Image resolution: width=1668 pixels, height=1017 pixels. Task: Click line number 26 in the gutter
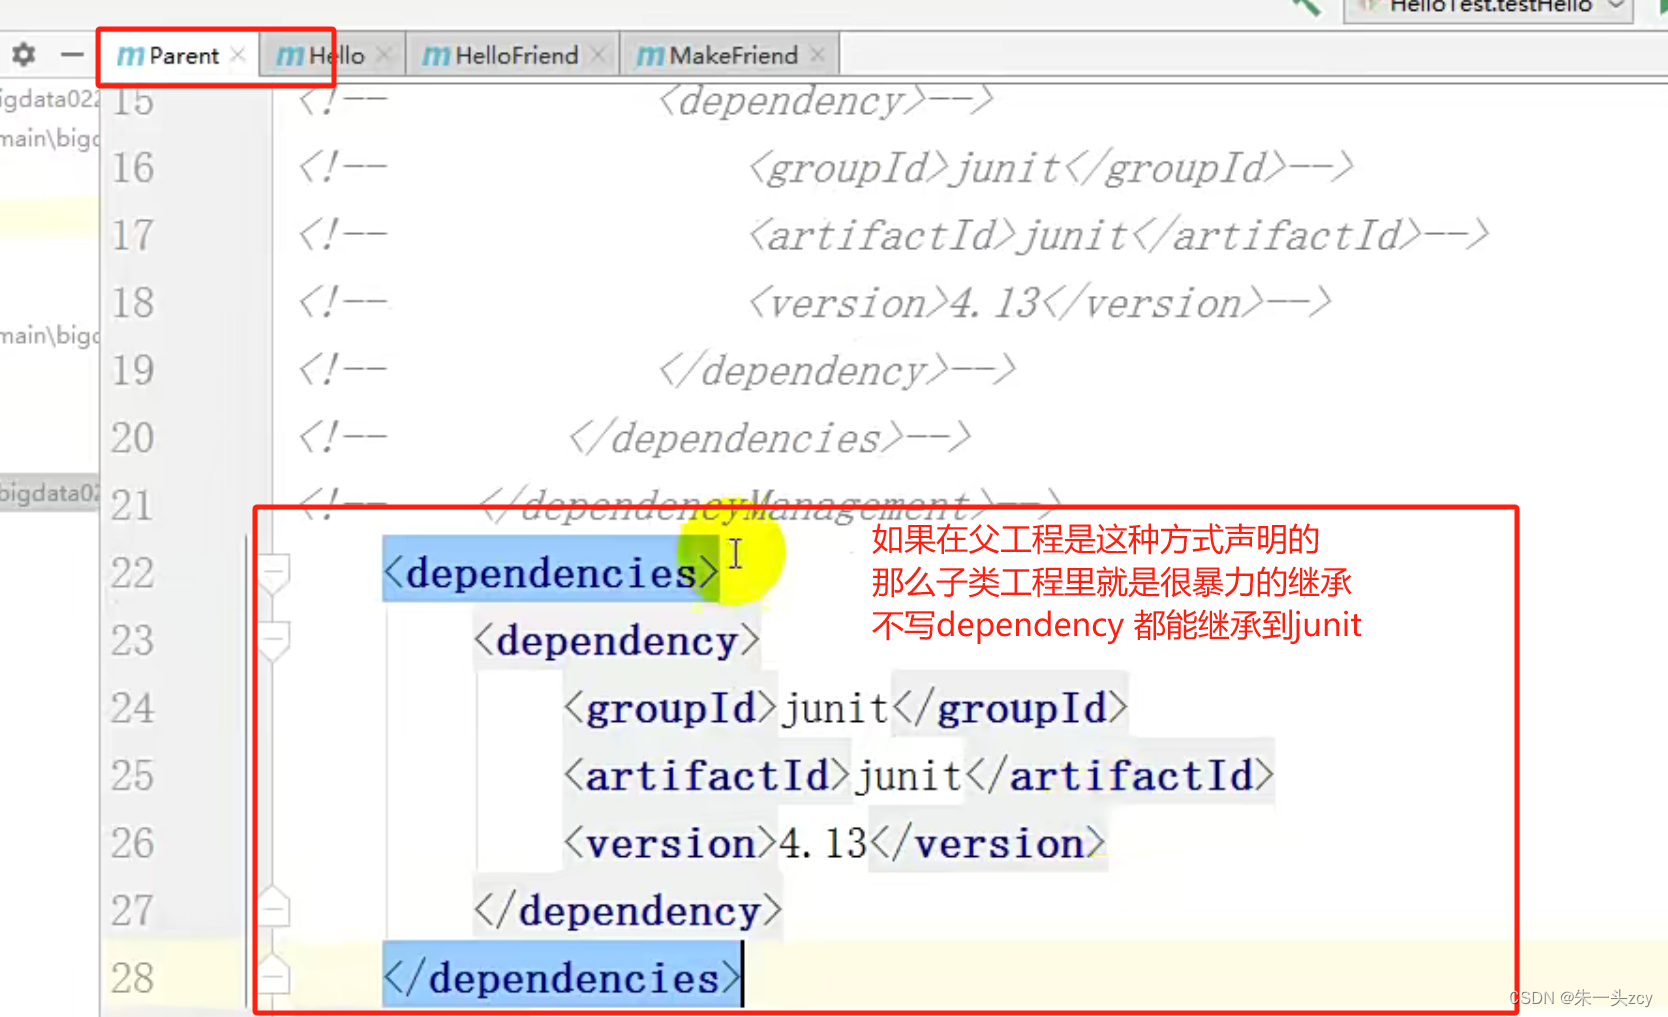pyautogui.click(x=133, y=843)
